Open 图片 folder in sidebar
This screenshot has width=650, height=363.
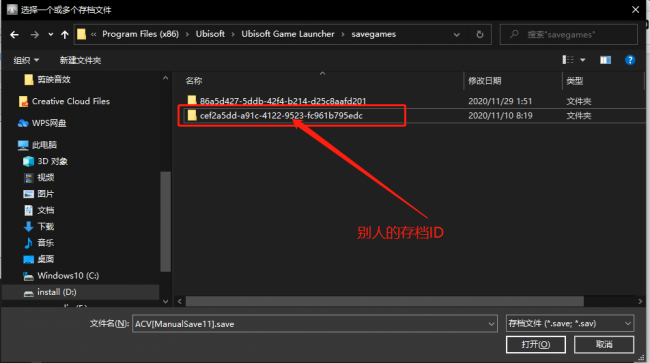click(39, 194)
